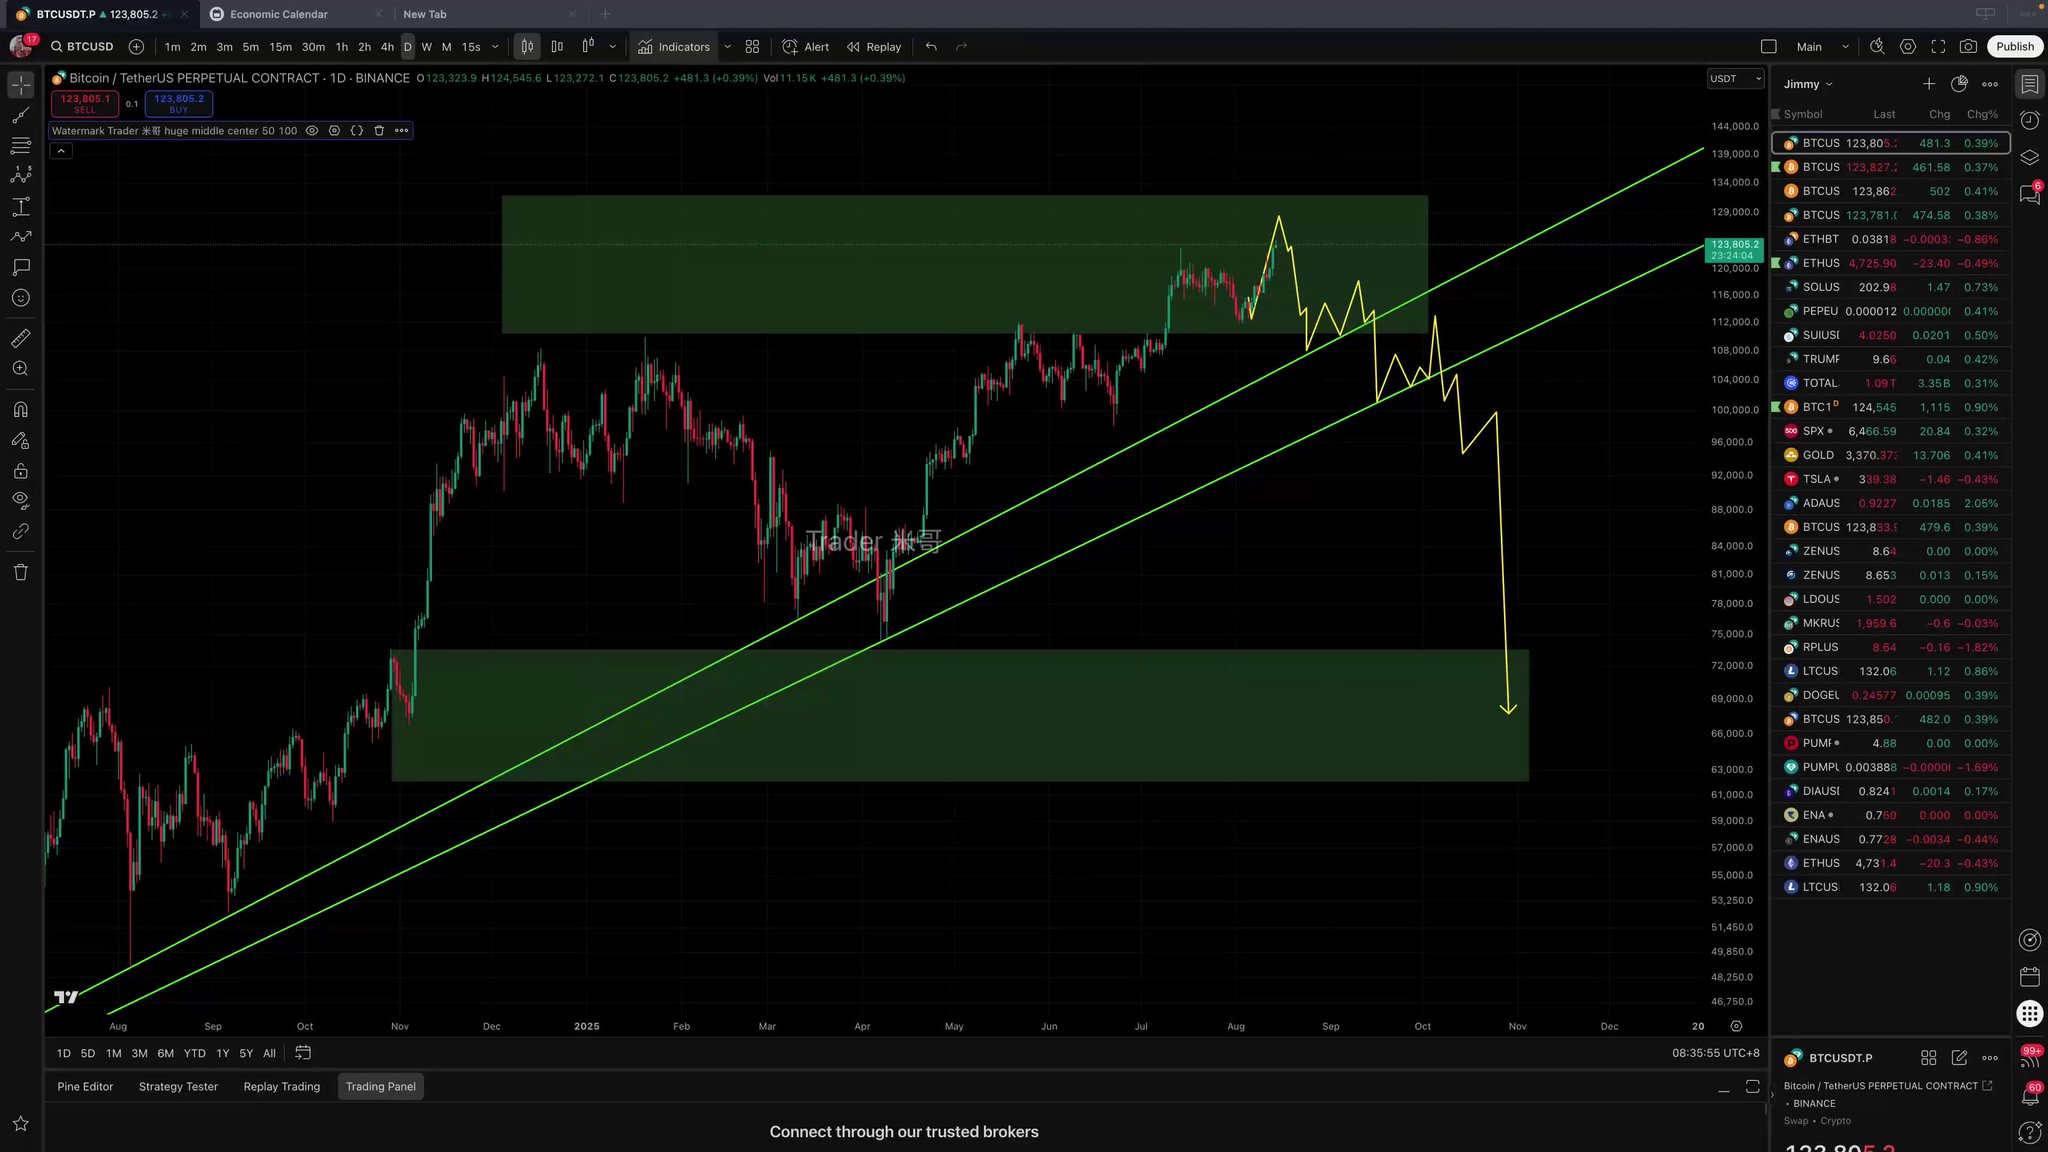Open the Pine Editor tab

coord(85,1087)
